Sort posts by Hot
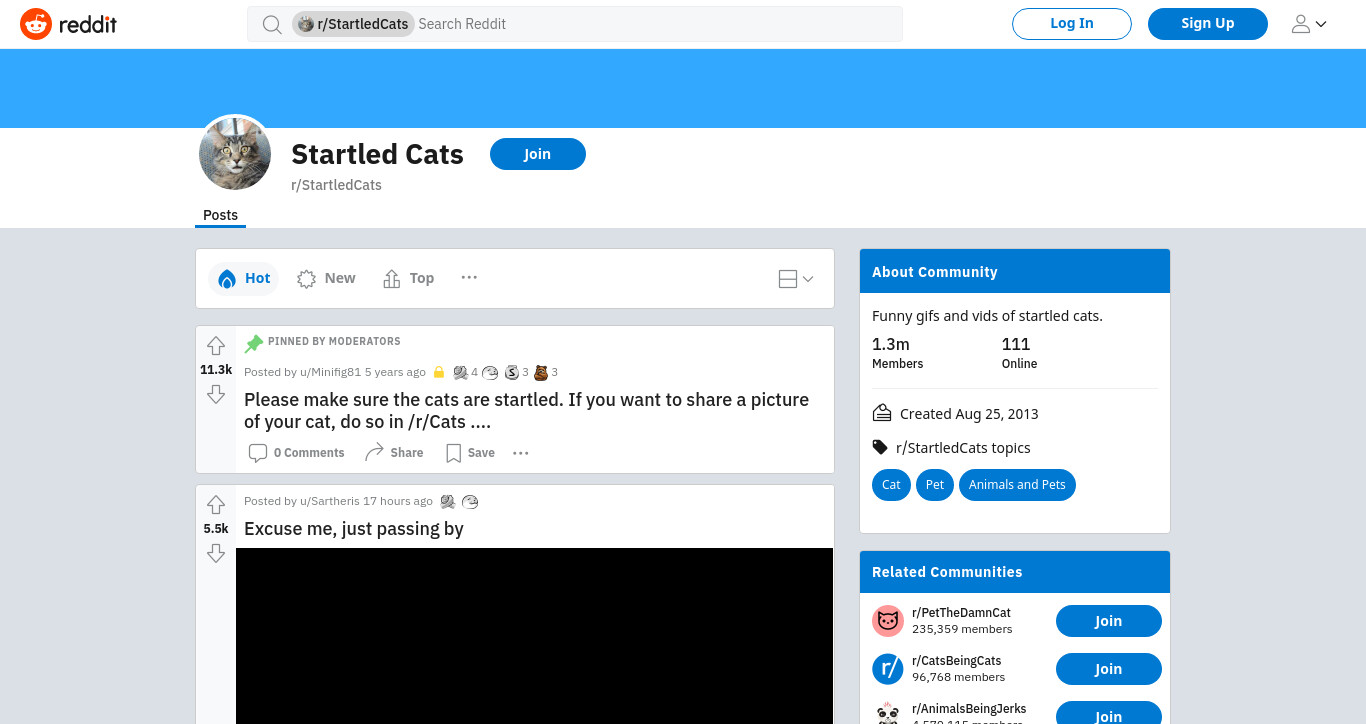The image size is (1366, 724). coord(244,279)
